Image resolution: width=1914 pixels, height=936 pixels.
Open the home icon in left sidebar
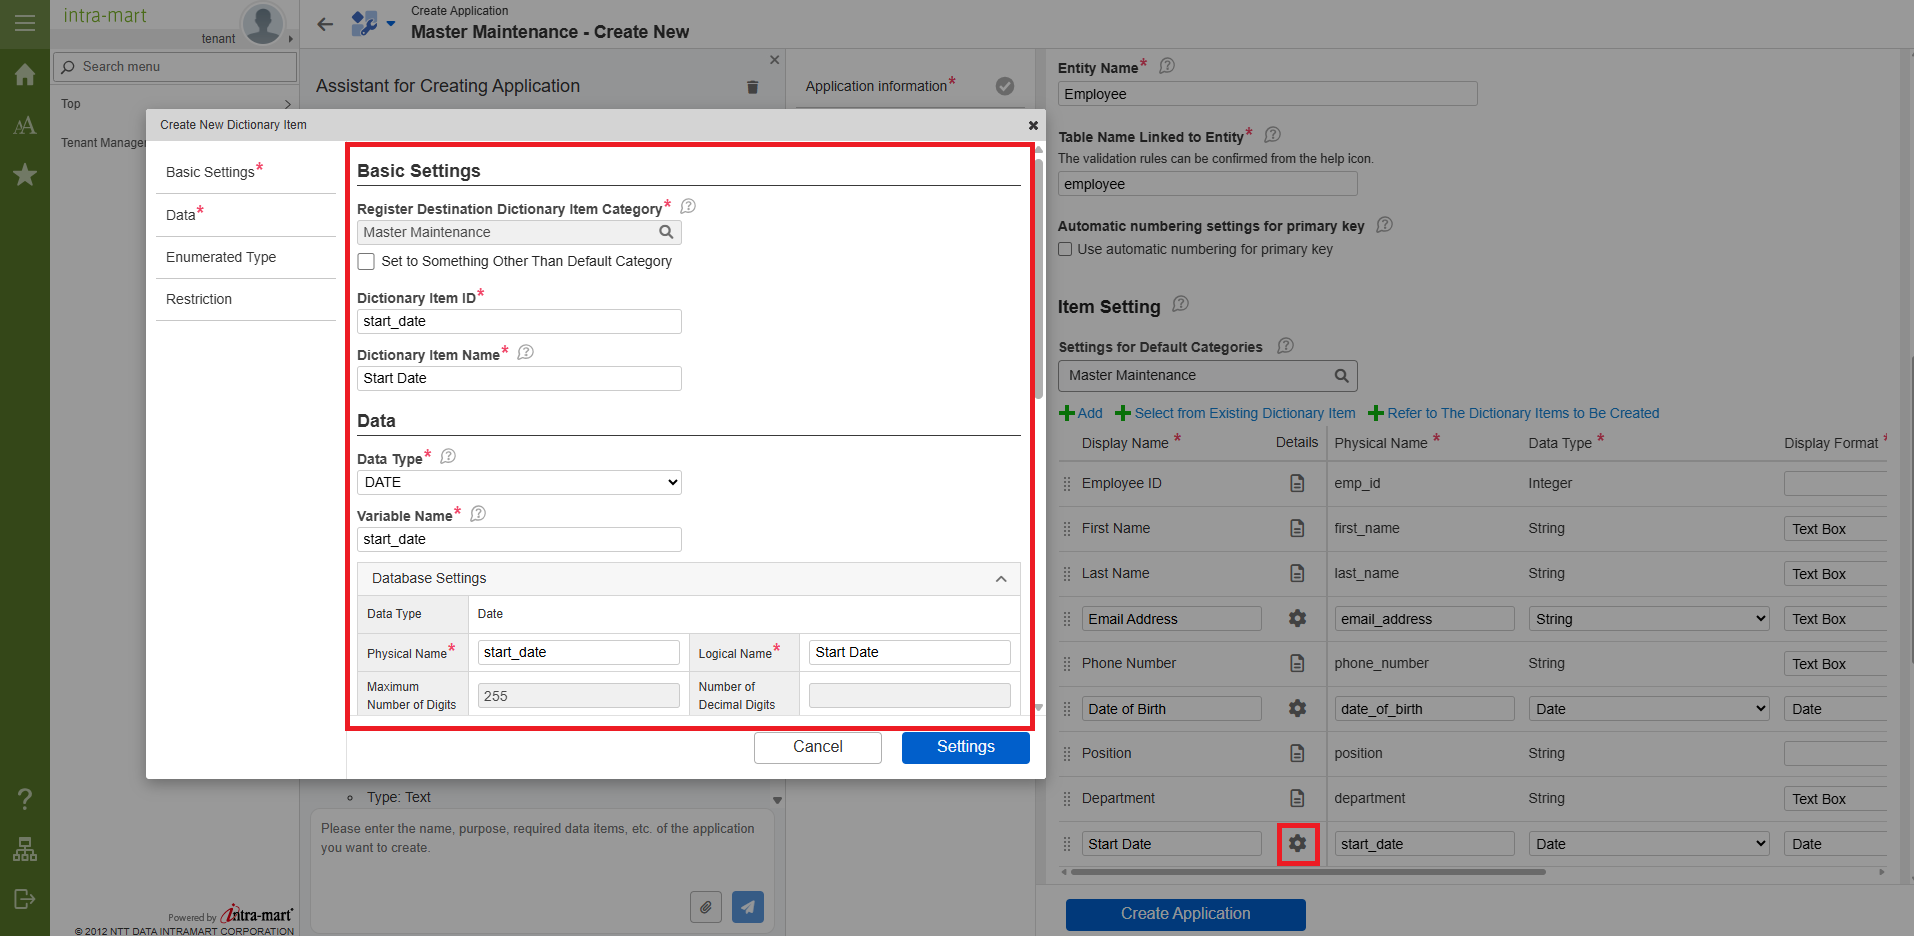[x=25, y=75]
